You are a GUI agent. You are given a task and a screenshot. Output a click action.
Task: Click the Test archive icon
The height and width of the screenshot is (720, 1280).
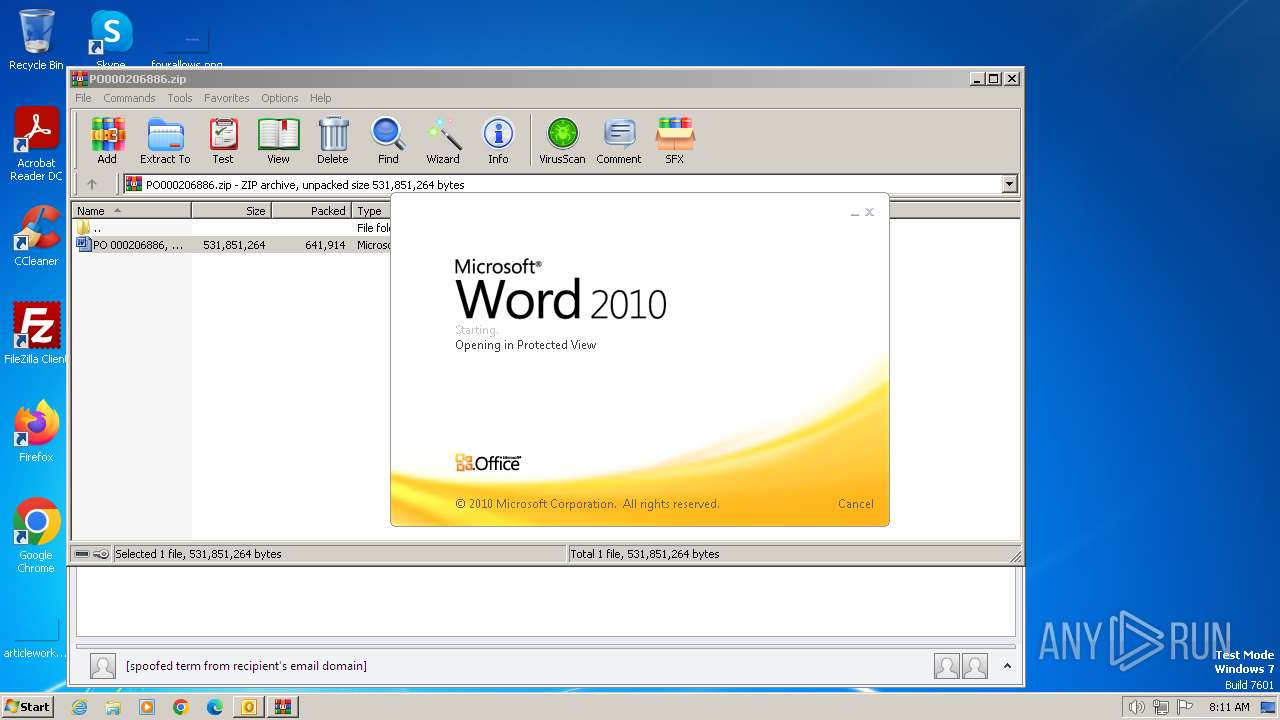click(x=223, y=140)
